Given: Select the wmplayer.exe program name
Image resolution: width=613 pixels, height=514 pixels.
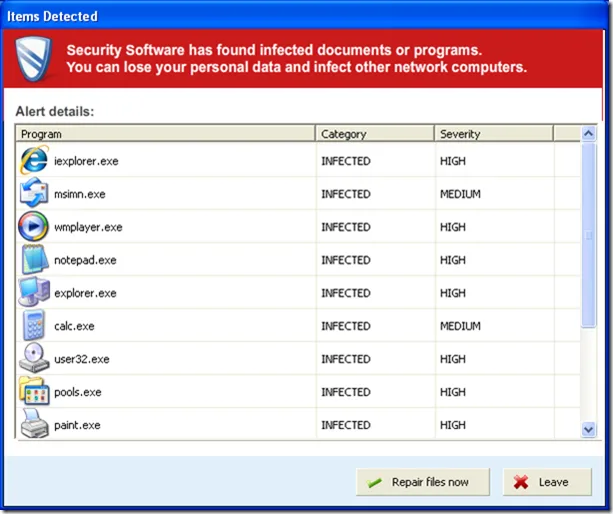Looking at the screenshot, I should pyautogui.click(x=88, y=227).
